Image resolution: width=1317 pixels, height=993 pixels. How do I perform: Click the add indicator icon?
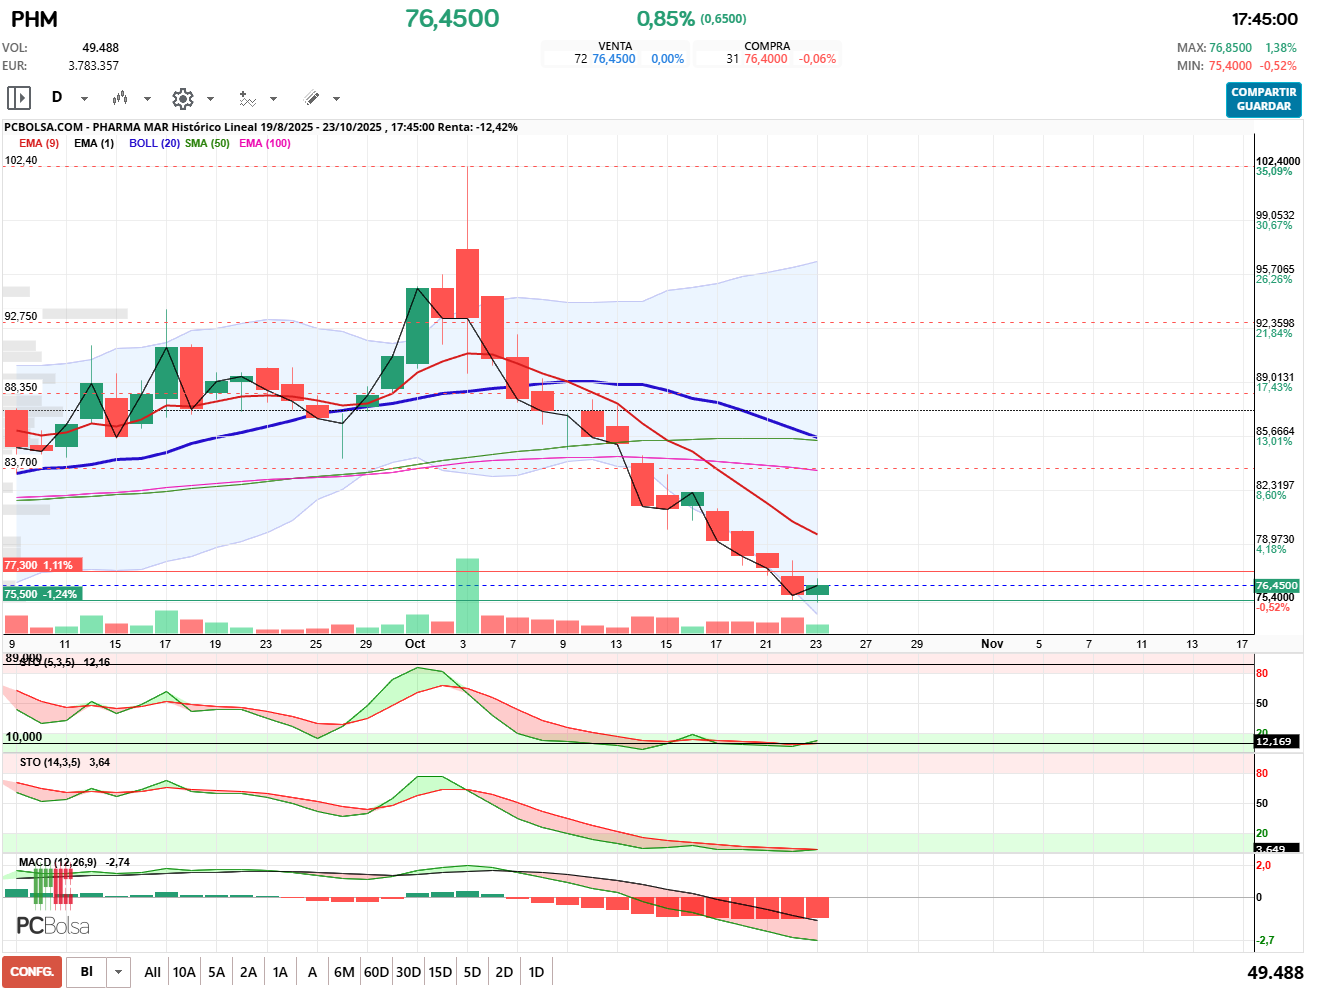[x=247, y=98]
